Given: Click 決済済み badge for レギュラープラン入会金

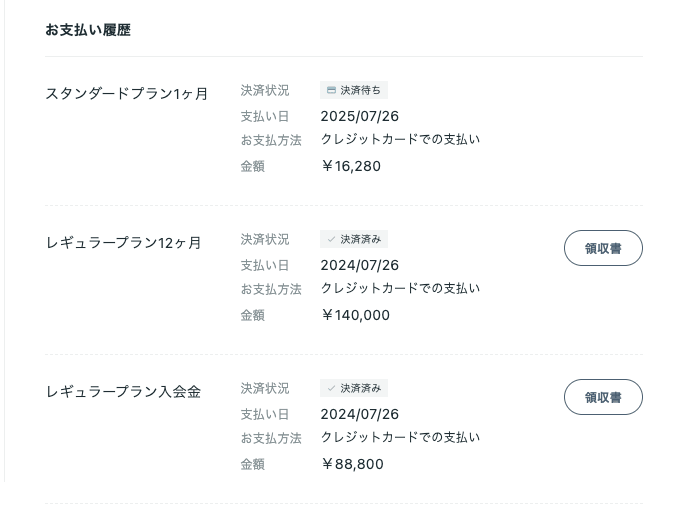Looking at the screenshot, I should pos(354,388).
